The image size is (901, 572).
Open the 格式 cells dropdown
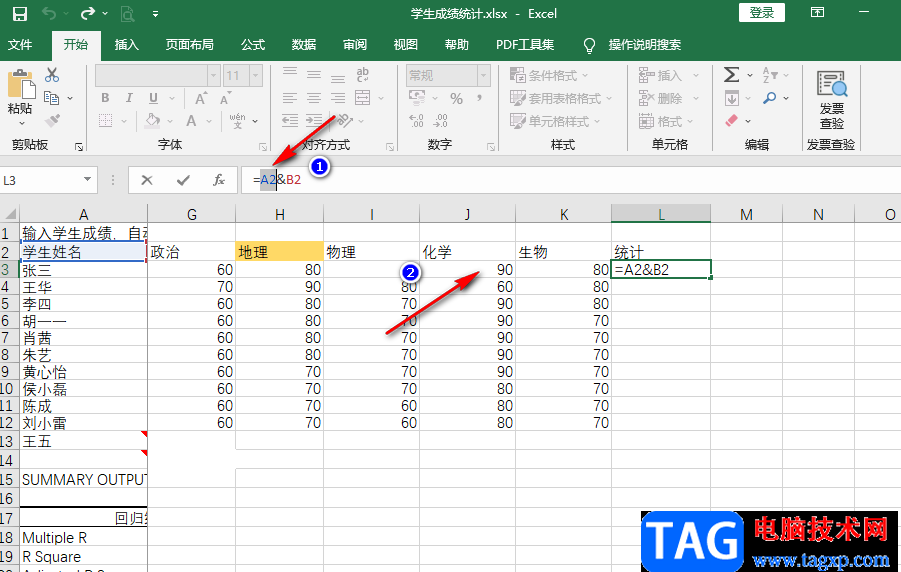coord(667,121)
